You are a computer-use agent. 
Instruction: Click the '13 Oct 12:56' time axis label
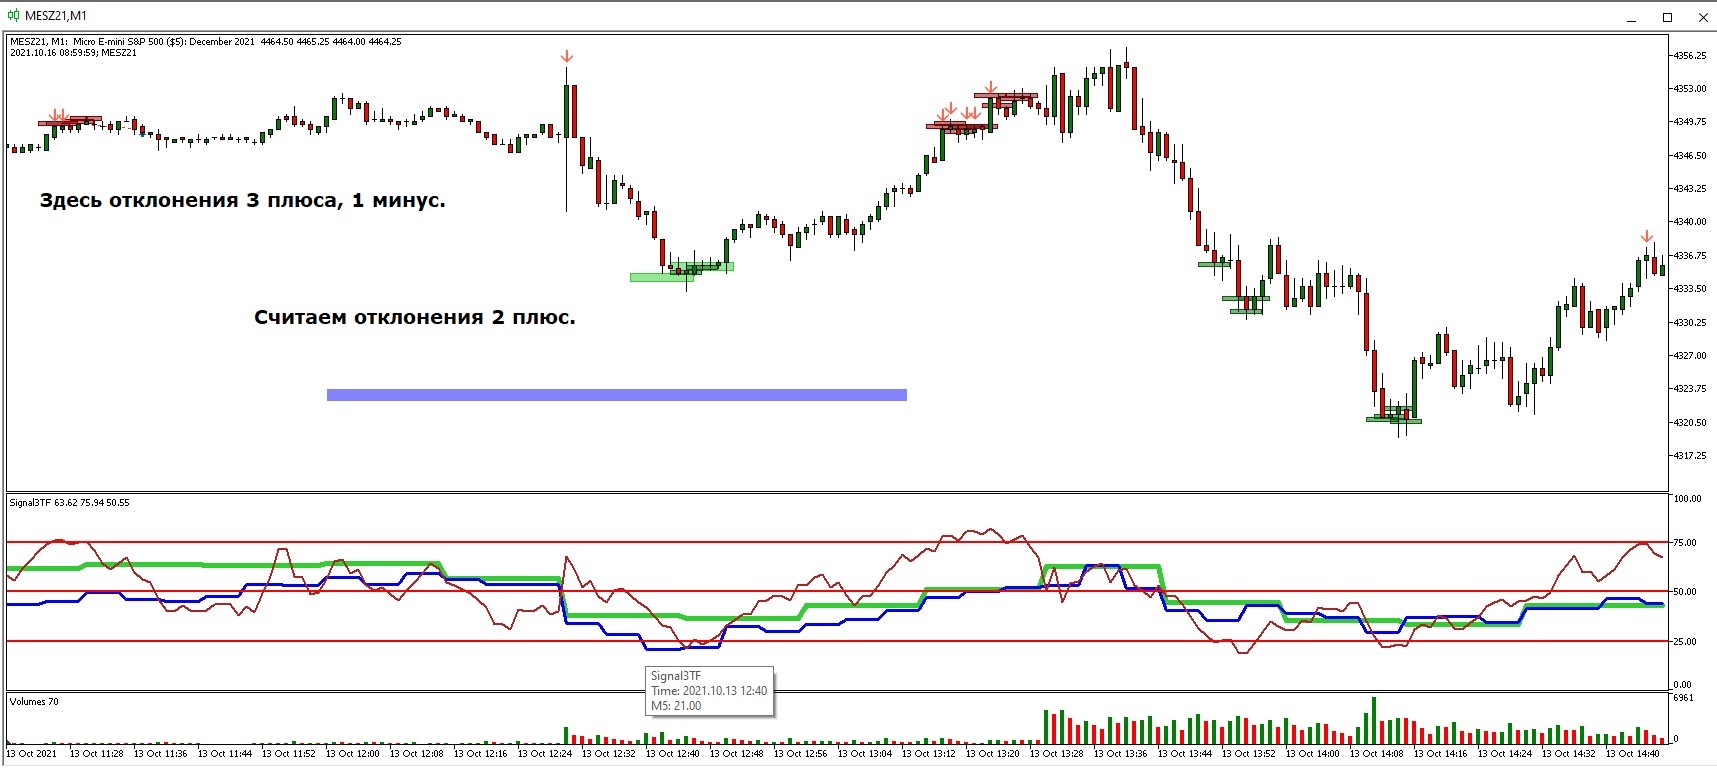(801, 754)
